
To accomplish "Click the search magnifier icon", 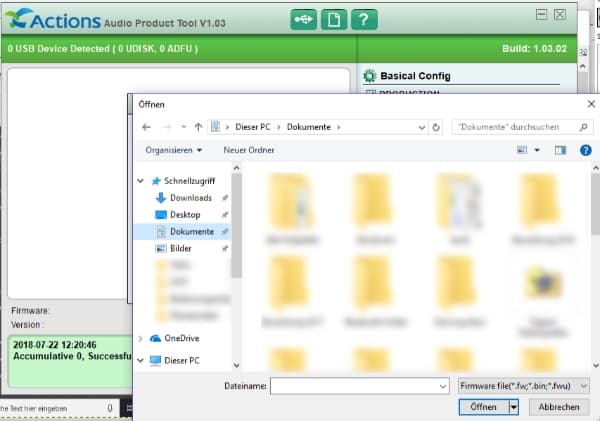I will coord(583,127).
